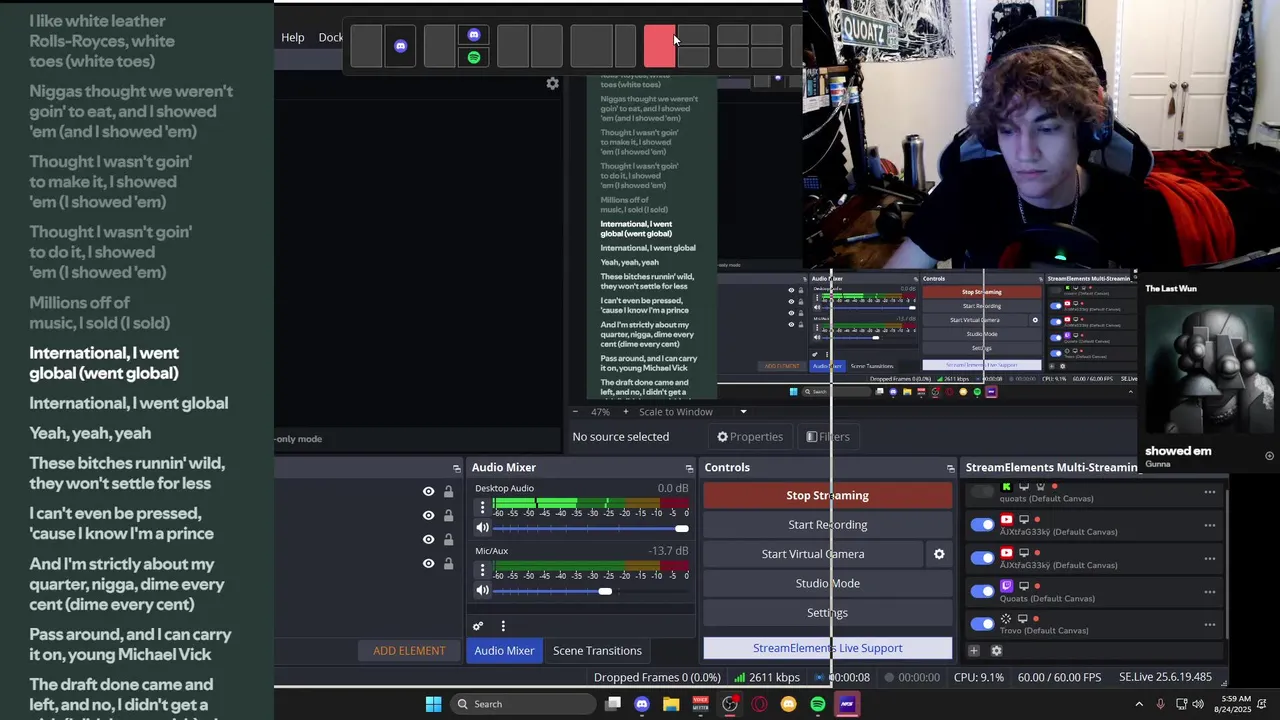This screenshot has height=720, width=1280.
Task: Click Start Recording button
Action: [x=828, y=525]
